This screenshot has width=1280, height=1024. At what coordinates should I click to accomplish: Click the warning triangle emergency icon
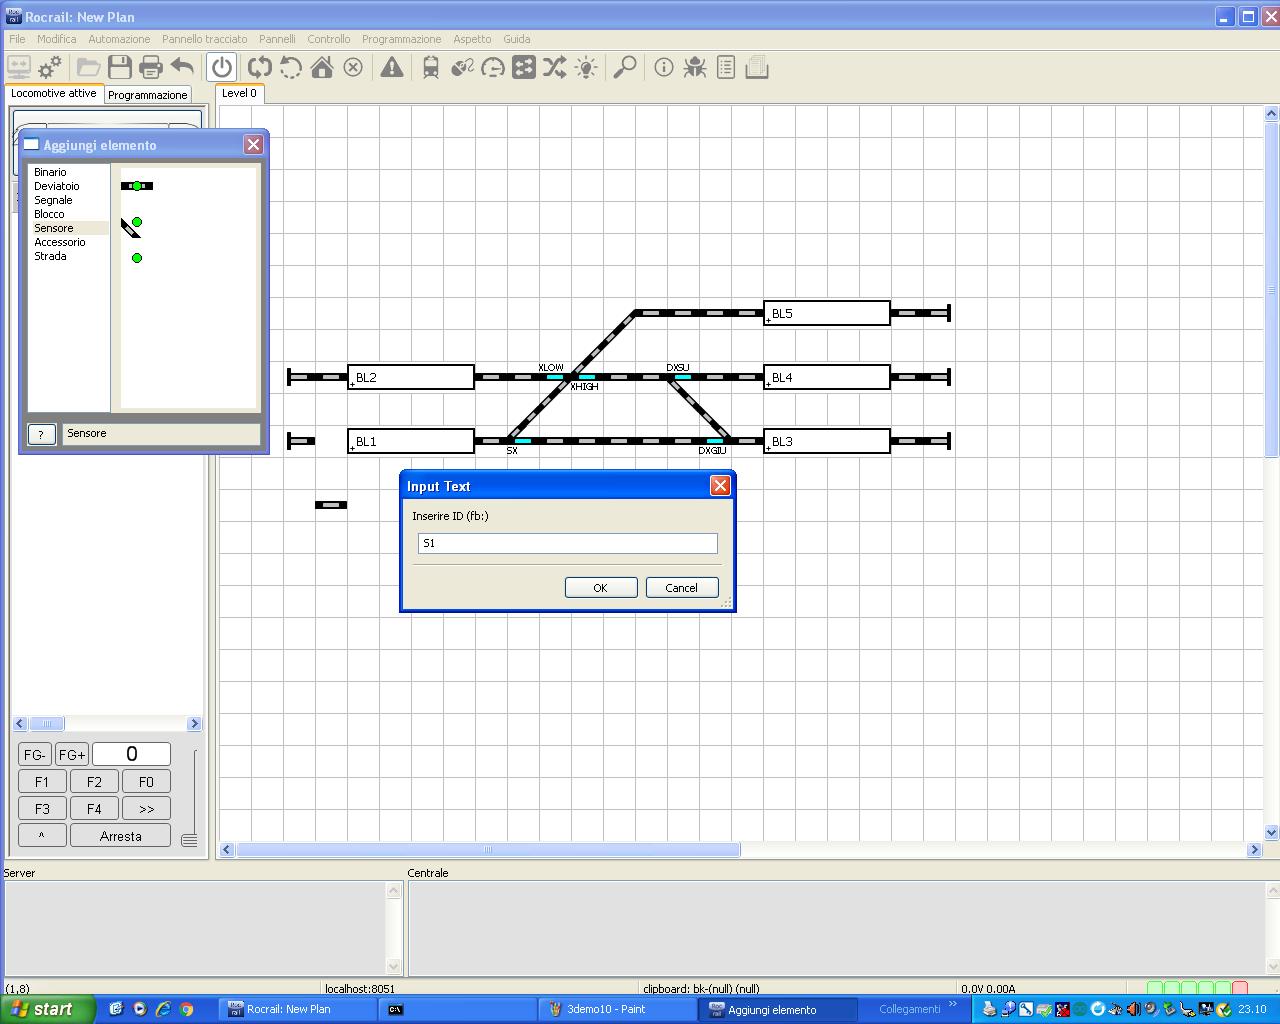pyautogui.click(x=392, y=67)
